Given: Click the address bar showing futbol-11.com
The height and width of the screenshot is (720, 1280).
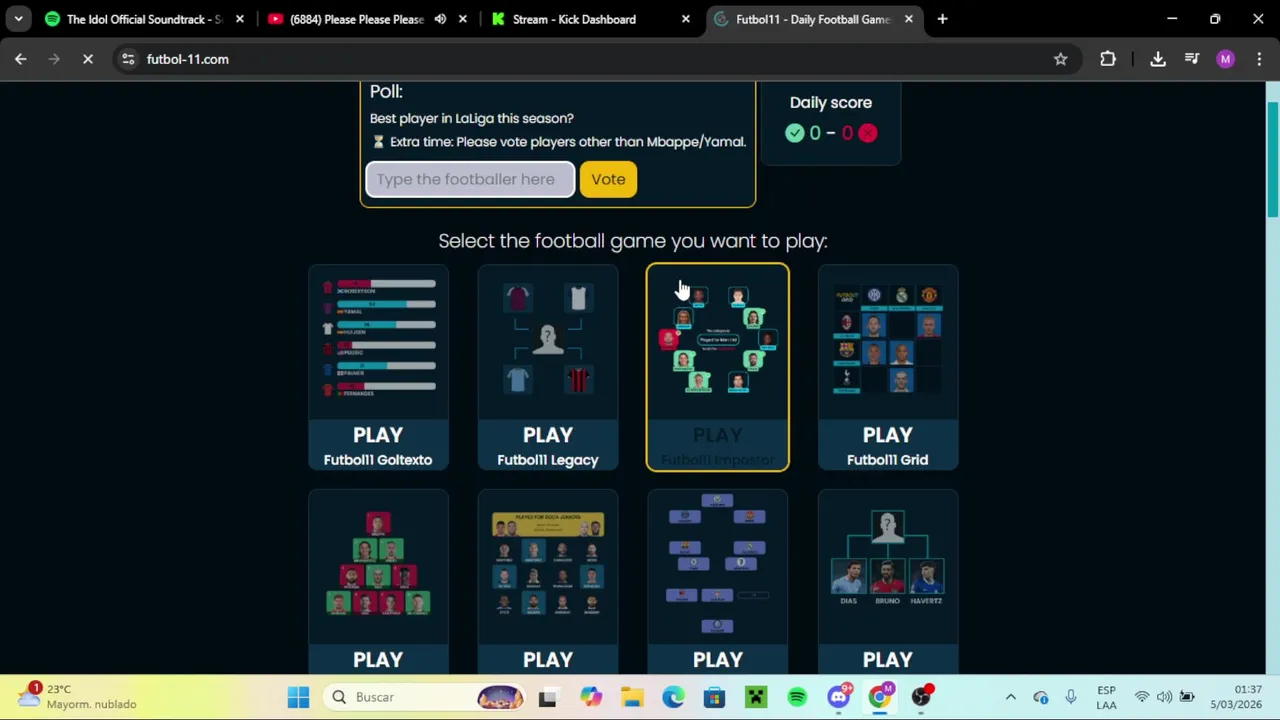Looking at the screenshot, I should pyautogui.click(x=590, y=59).
